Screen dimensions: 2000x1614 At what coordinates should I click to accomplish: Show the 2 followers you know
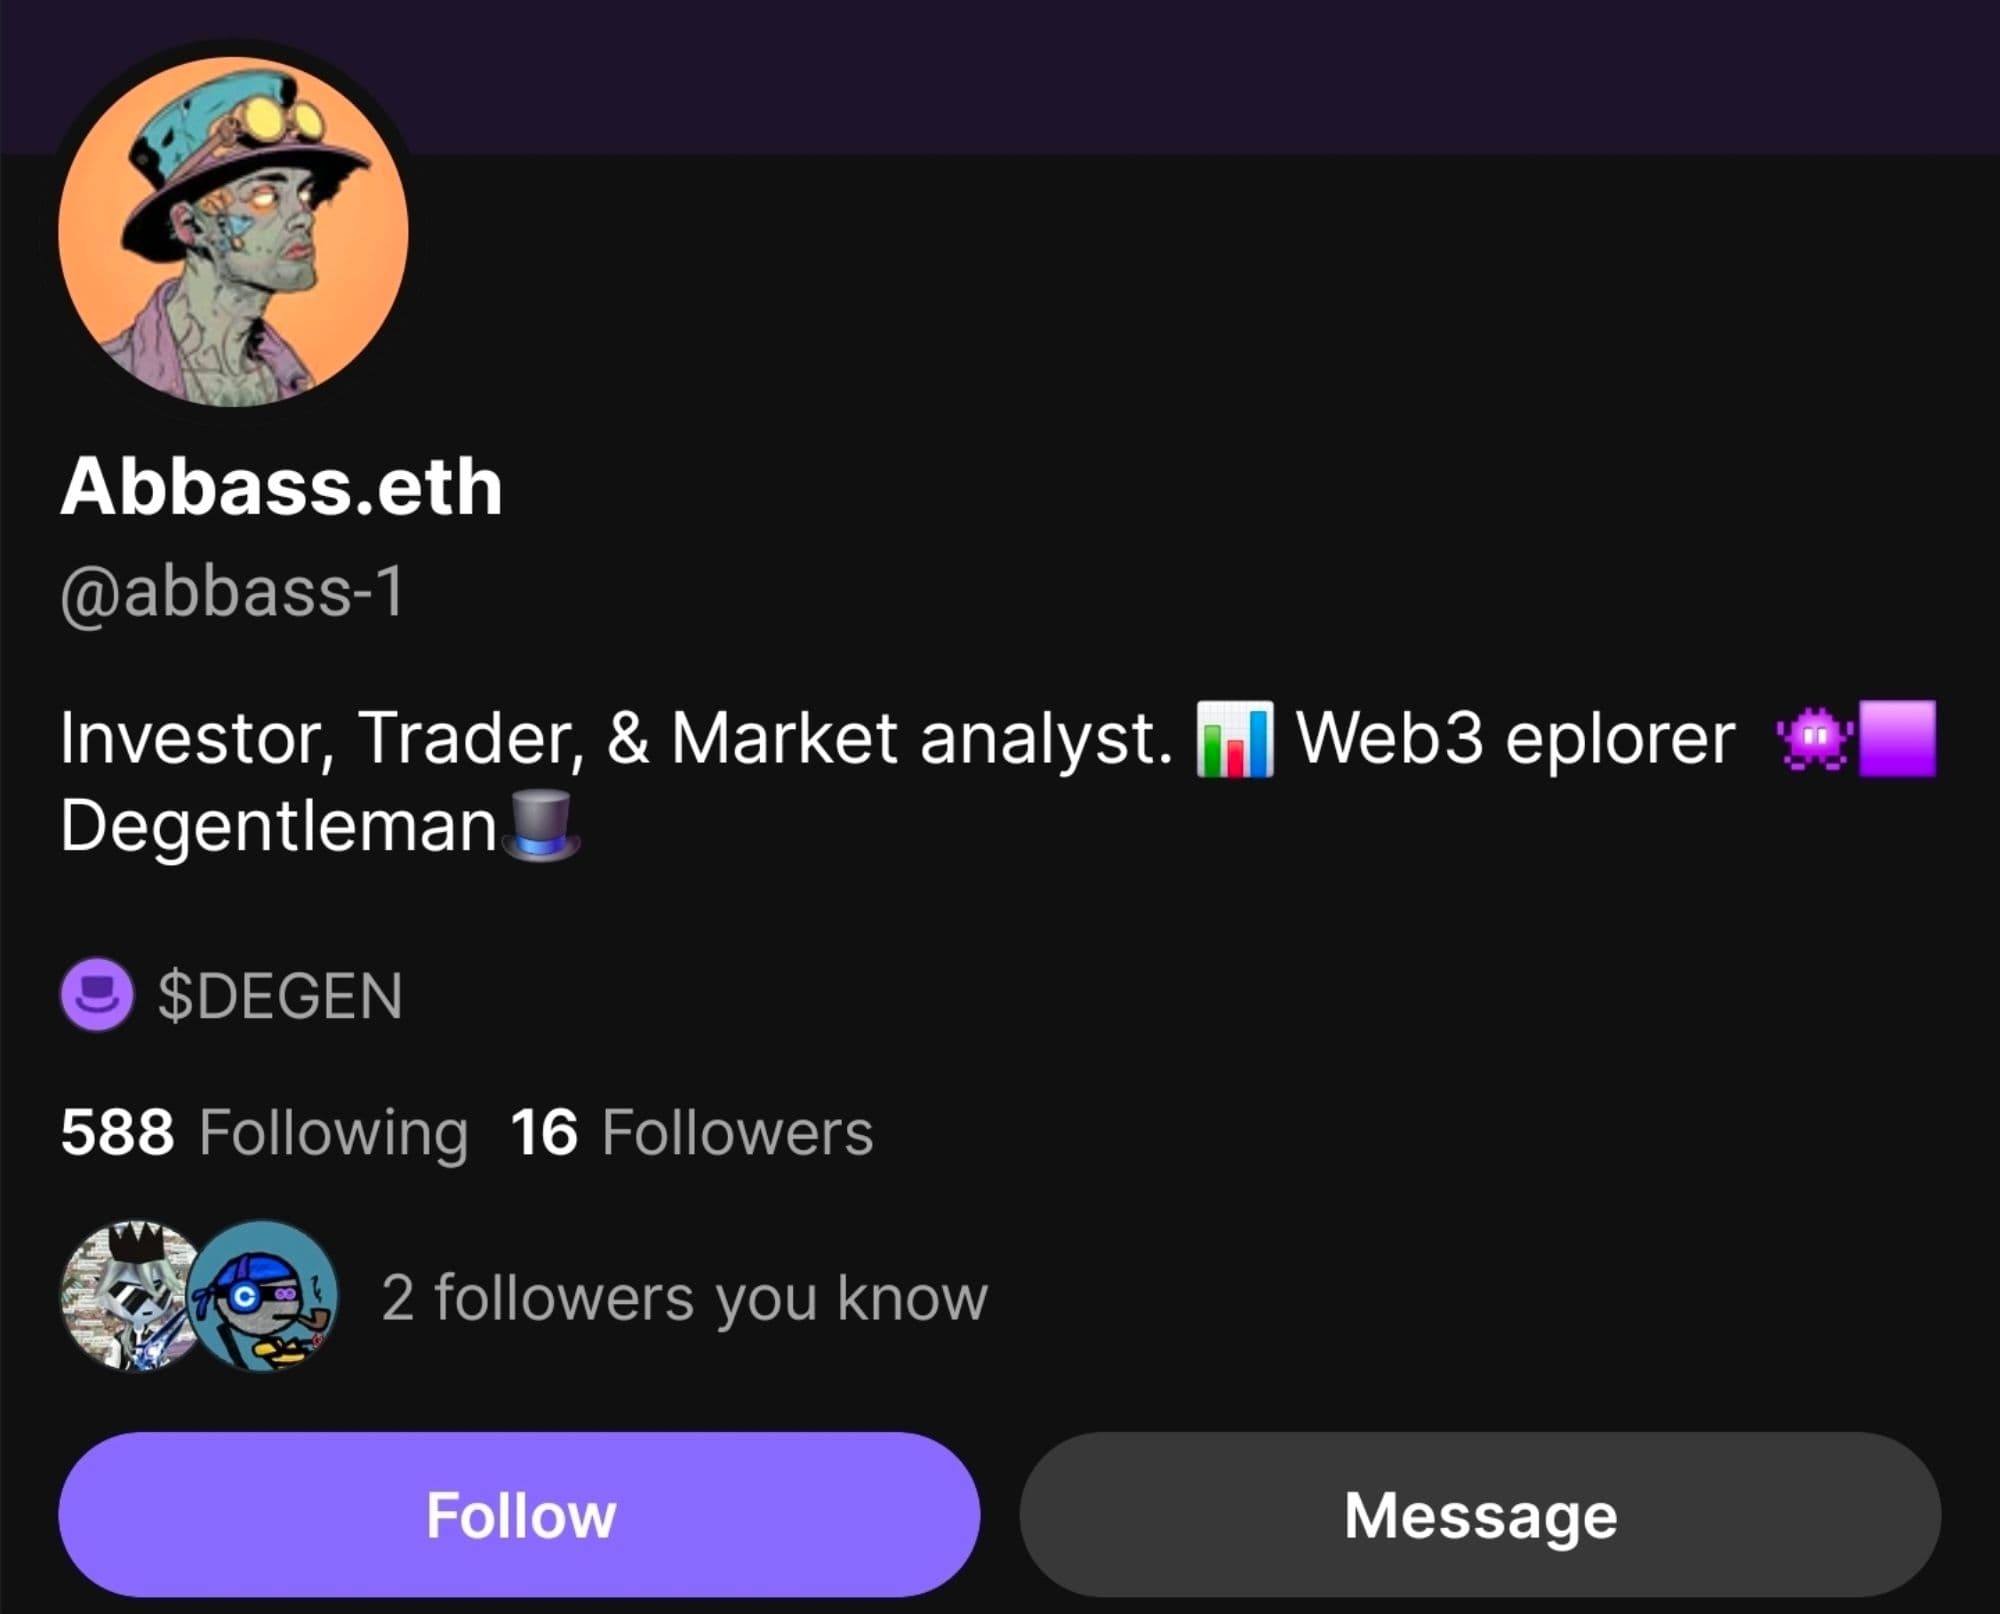click(x=684, y=1298)
